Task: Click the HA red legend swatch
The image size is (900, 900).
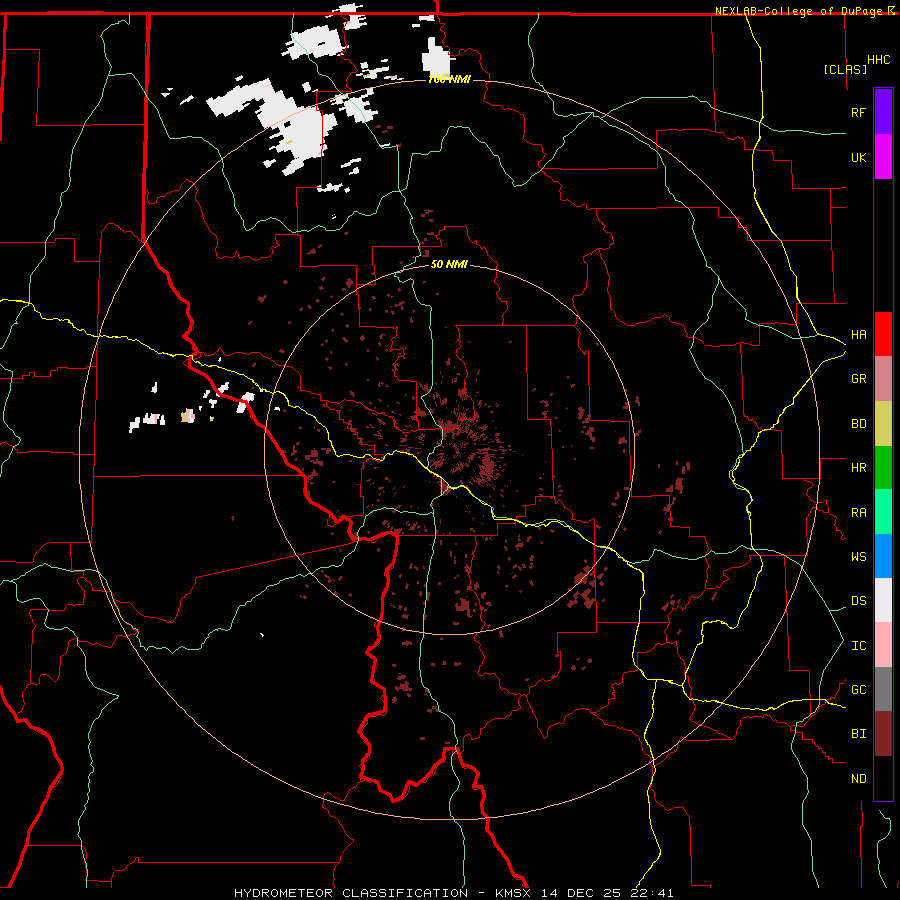Action: tap(883, 334)
